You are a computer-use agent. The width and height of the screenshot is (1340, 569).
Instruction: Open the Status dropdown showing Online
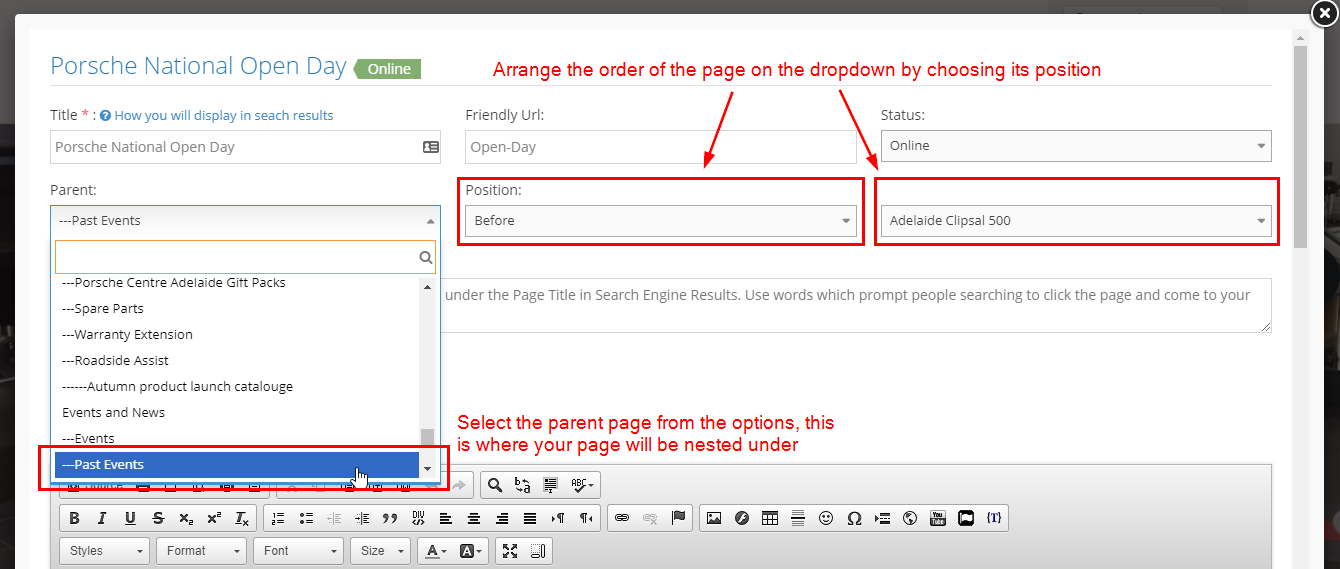pyautogui.click(x=1075, y=146)
